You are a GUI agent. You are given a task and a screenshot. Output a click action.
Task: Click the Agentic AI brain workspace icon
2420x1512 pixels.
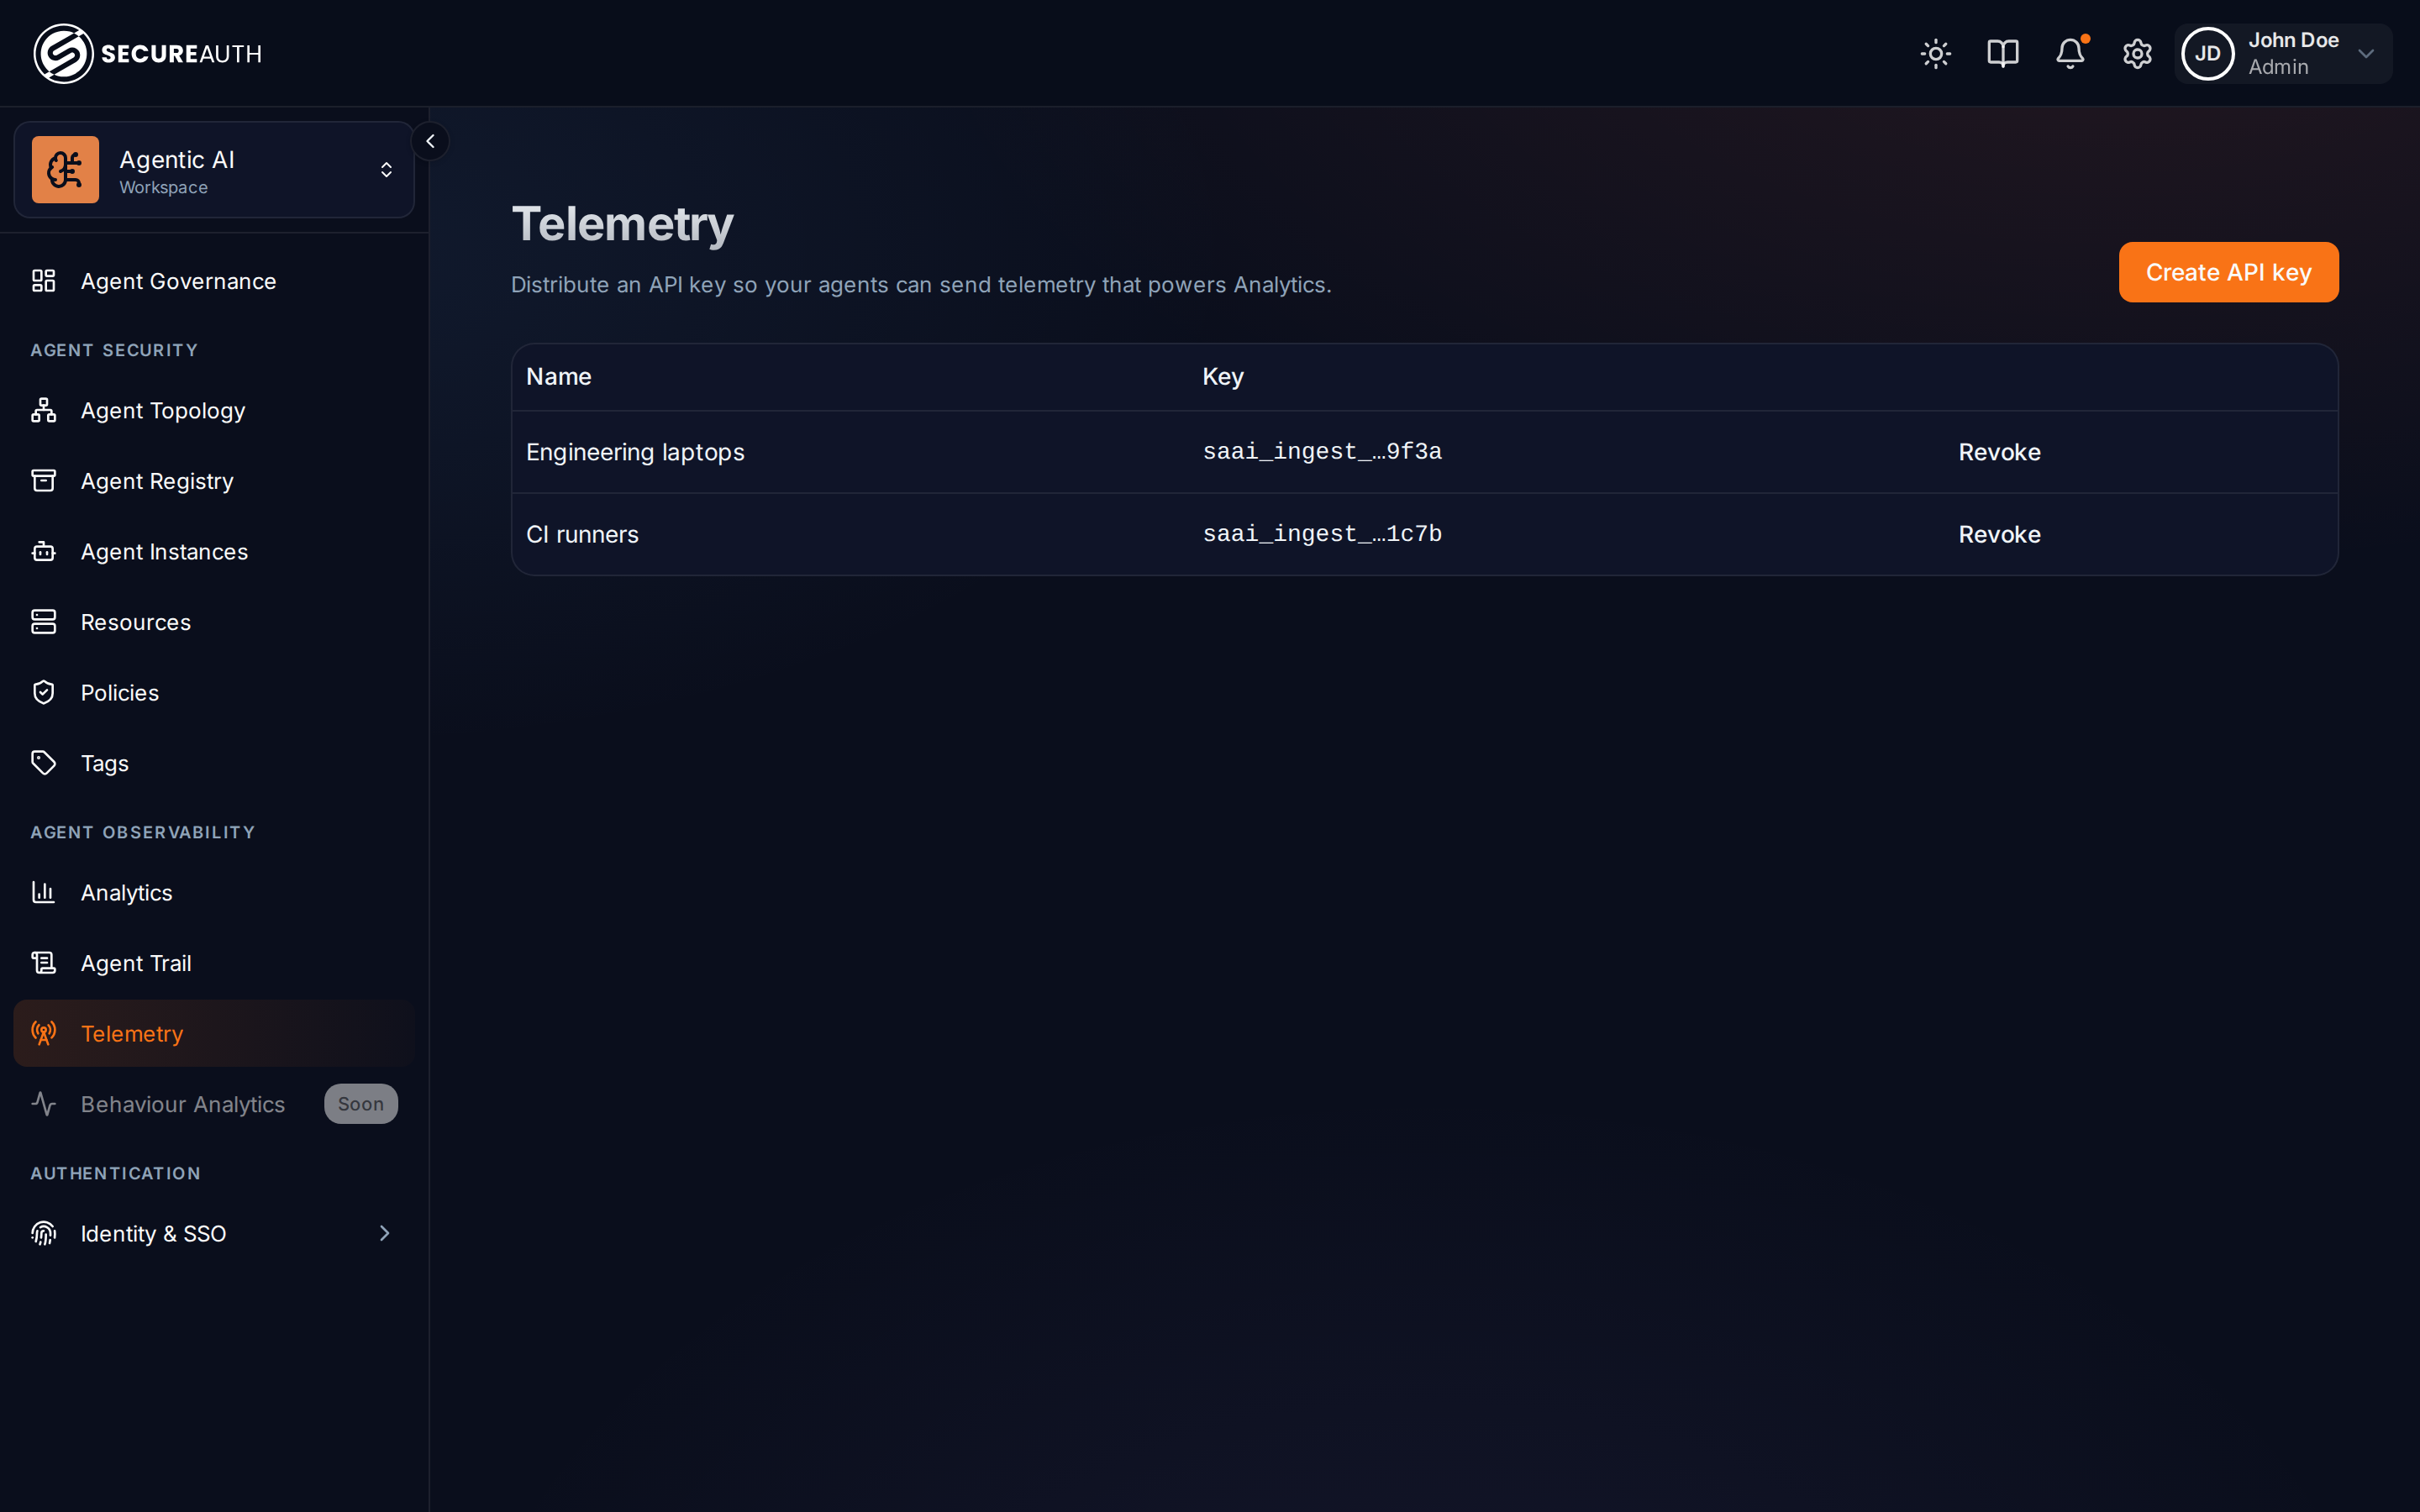[x=65, y=169]
